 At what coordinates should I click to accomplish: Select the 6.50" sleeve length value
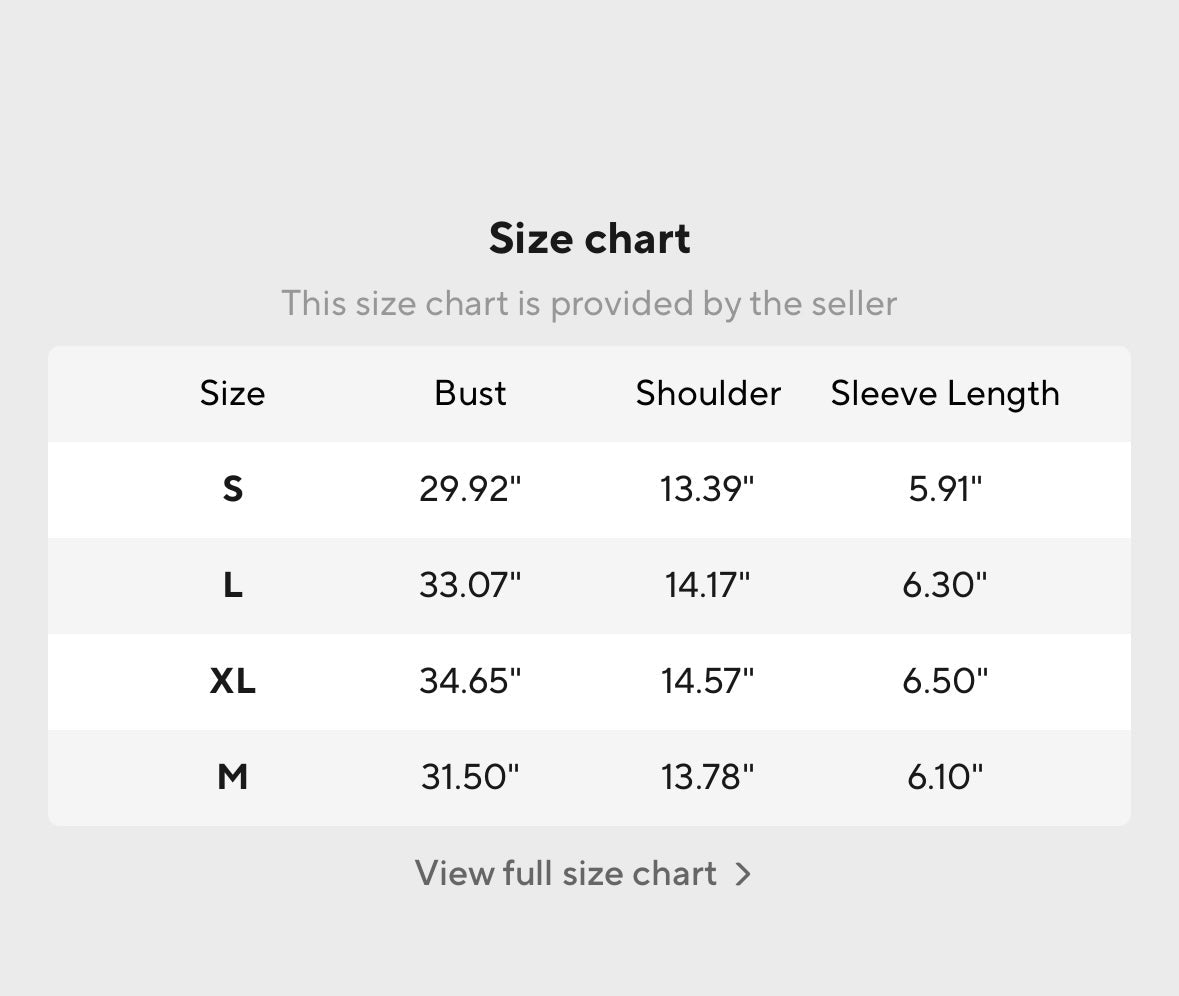click(945, 681)
